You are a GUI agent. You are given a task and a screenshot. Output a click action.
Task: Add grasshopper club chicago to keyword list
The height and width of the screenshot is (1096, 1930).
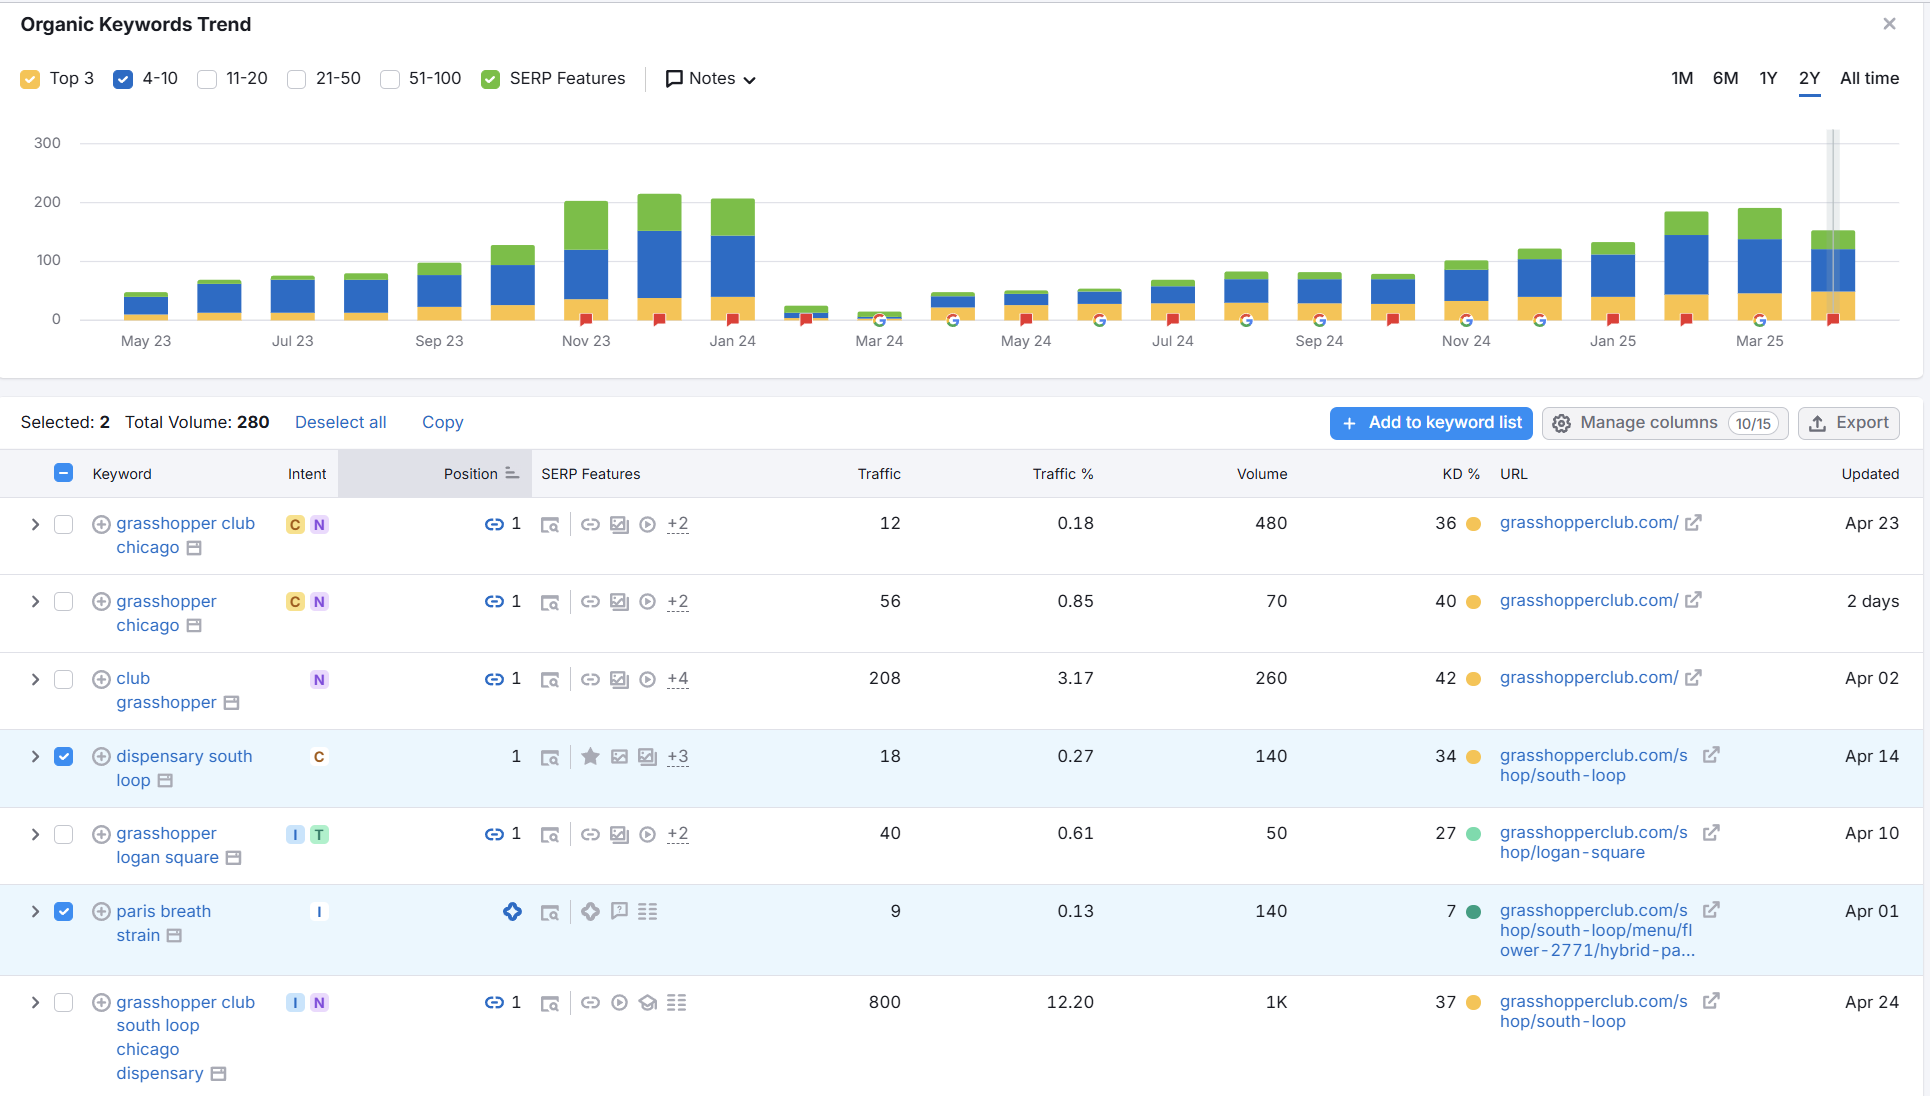[101, 524]
